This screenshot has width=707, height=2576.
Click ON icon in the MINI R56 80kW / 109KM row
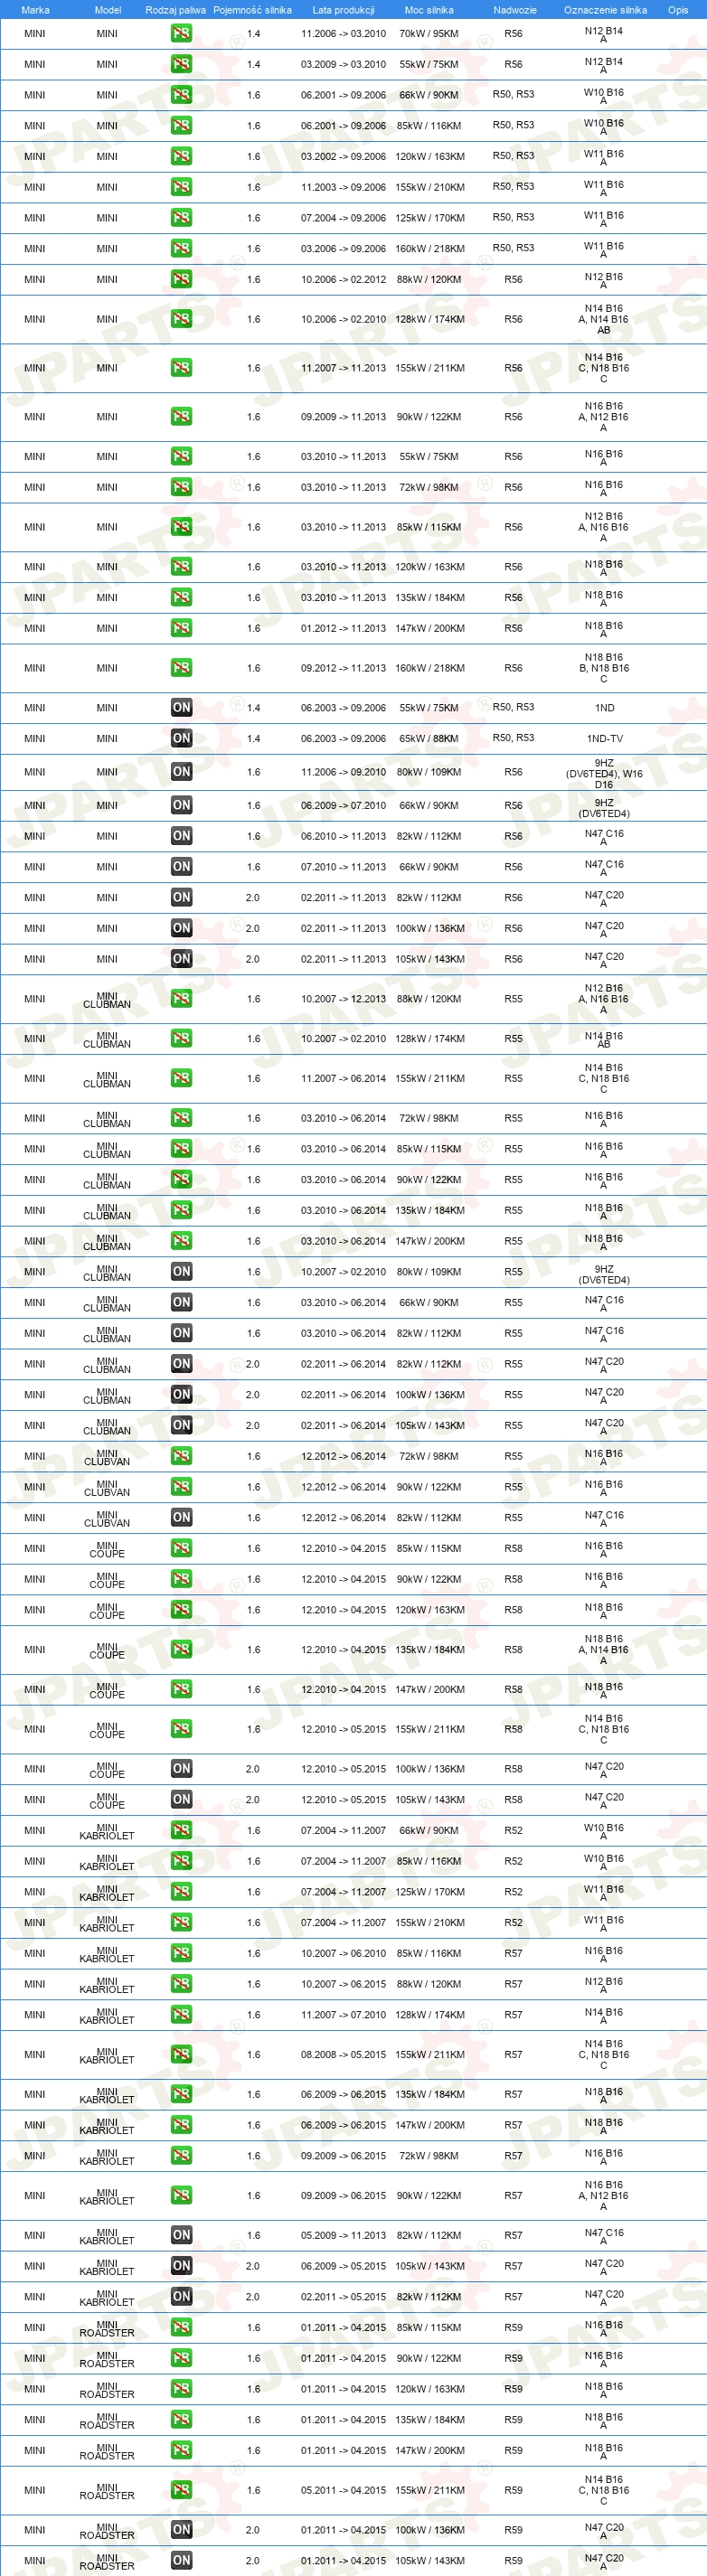(x=181, y=772)
